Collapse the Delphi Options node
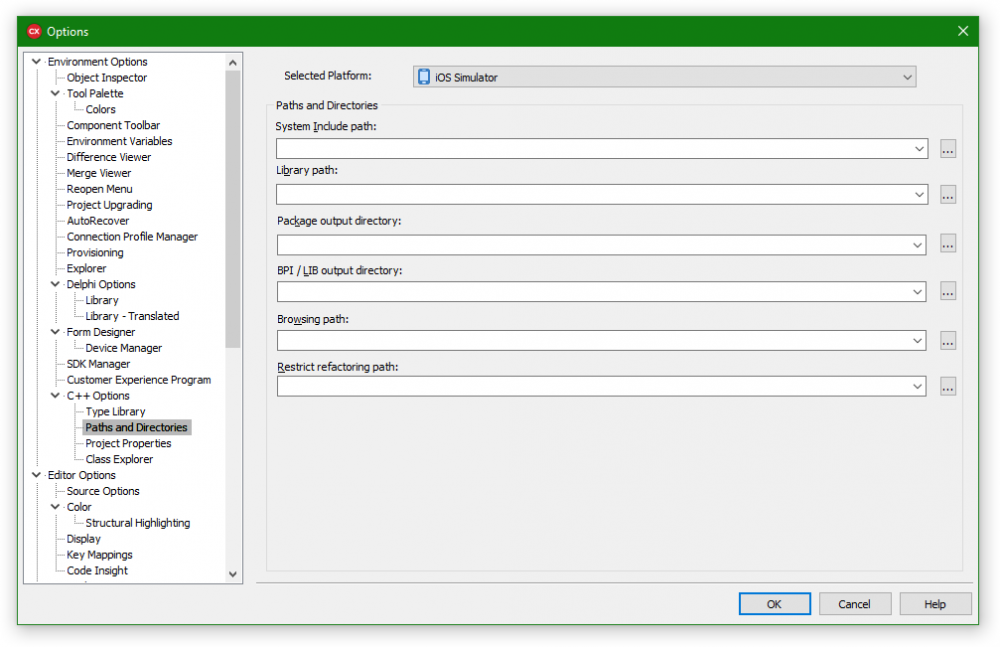The height and width of the screenshot is (647, 1000). (55, 284)
